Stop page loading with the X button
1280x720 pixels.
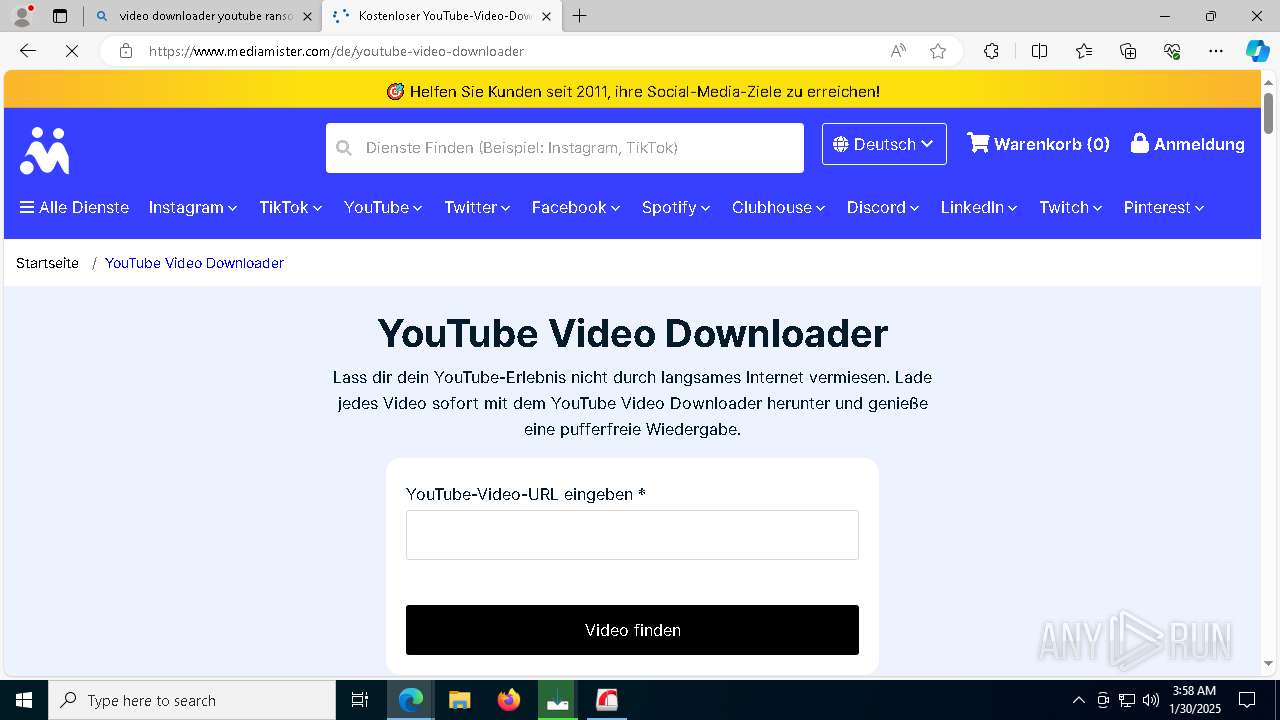point(72,51)
